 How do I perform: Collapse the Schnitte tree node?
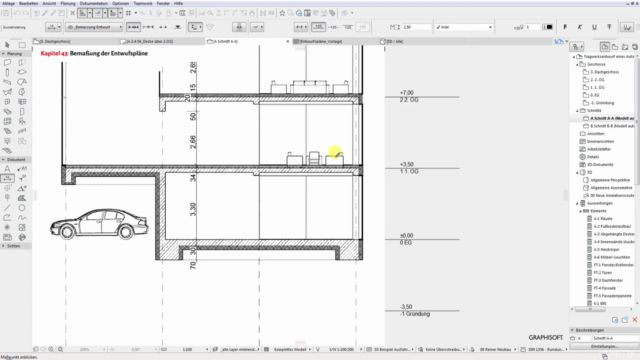tap(577, 111)
